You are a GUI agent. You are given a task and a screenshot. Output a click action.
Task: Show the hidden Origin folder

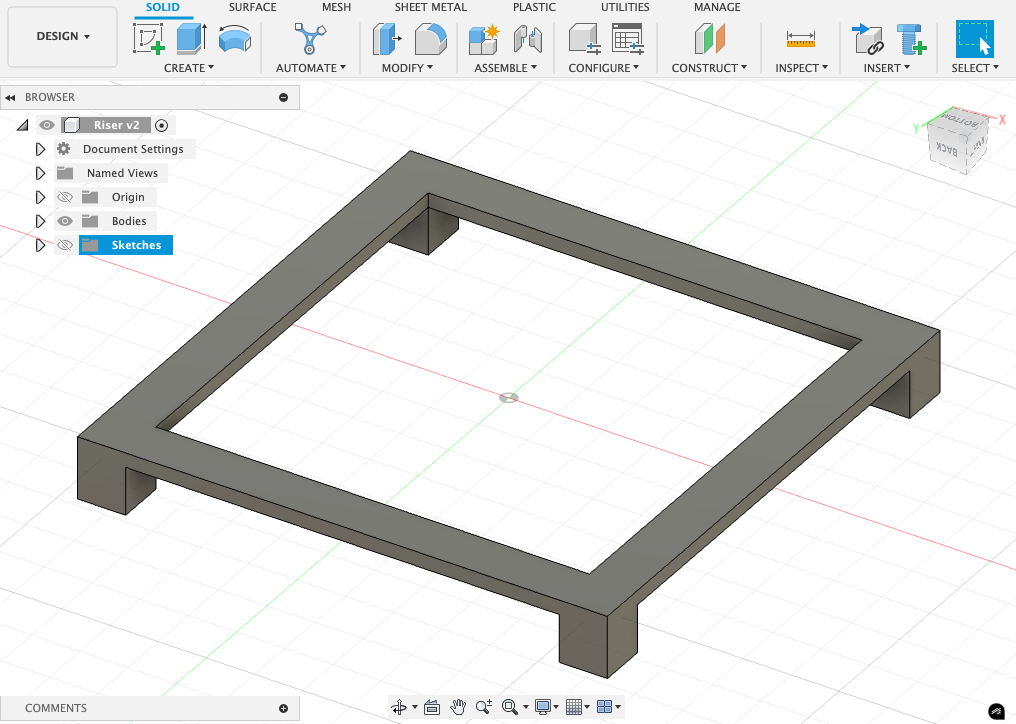(x=65, y=197)
